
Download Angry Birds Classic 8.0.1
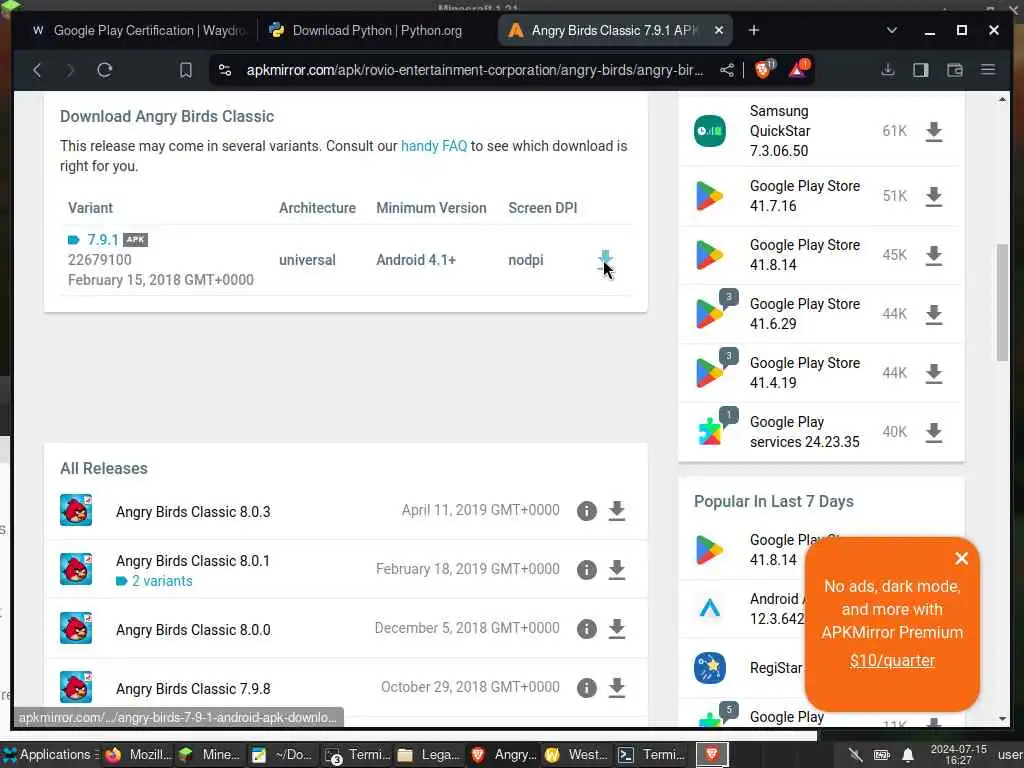[x=616, y=569]
